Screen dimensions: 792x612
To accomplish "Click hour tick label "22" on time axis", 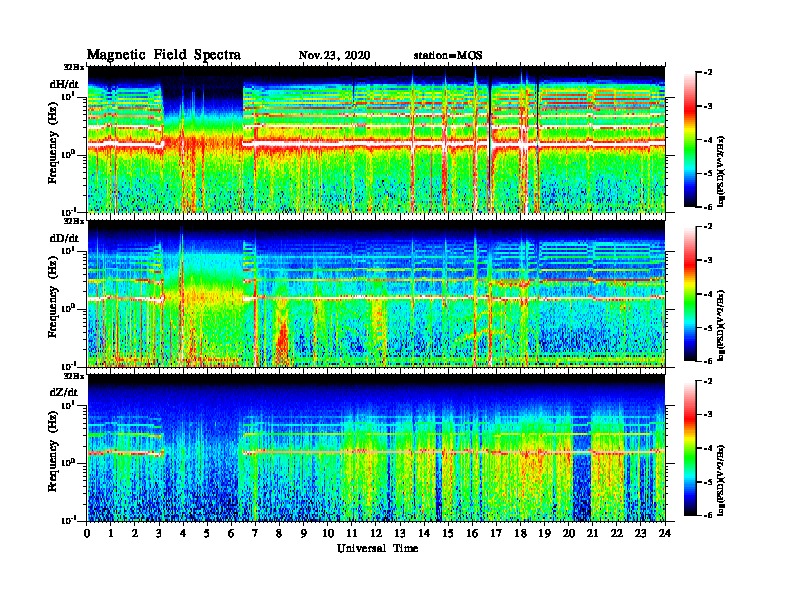I will point(617,533).
